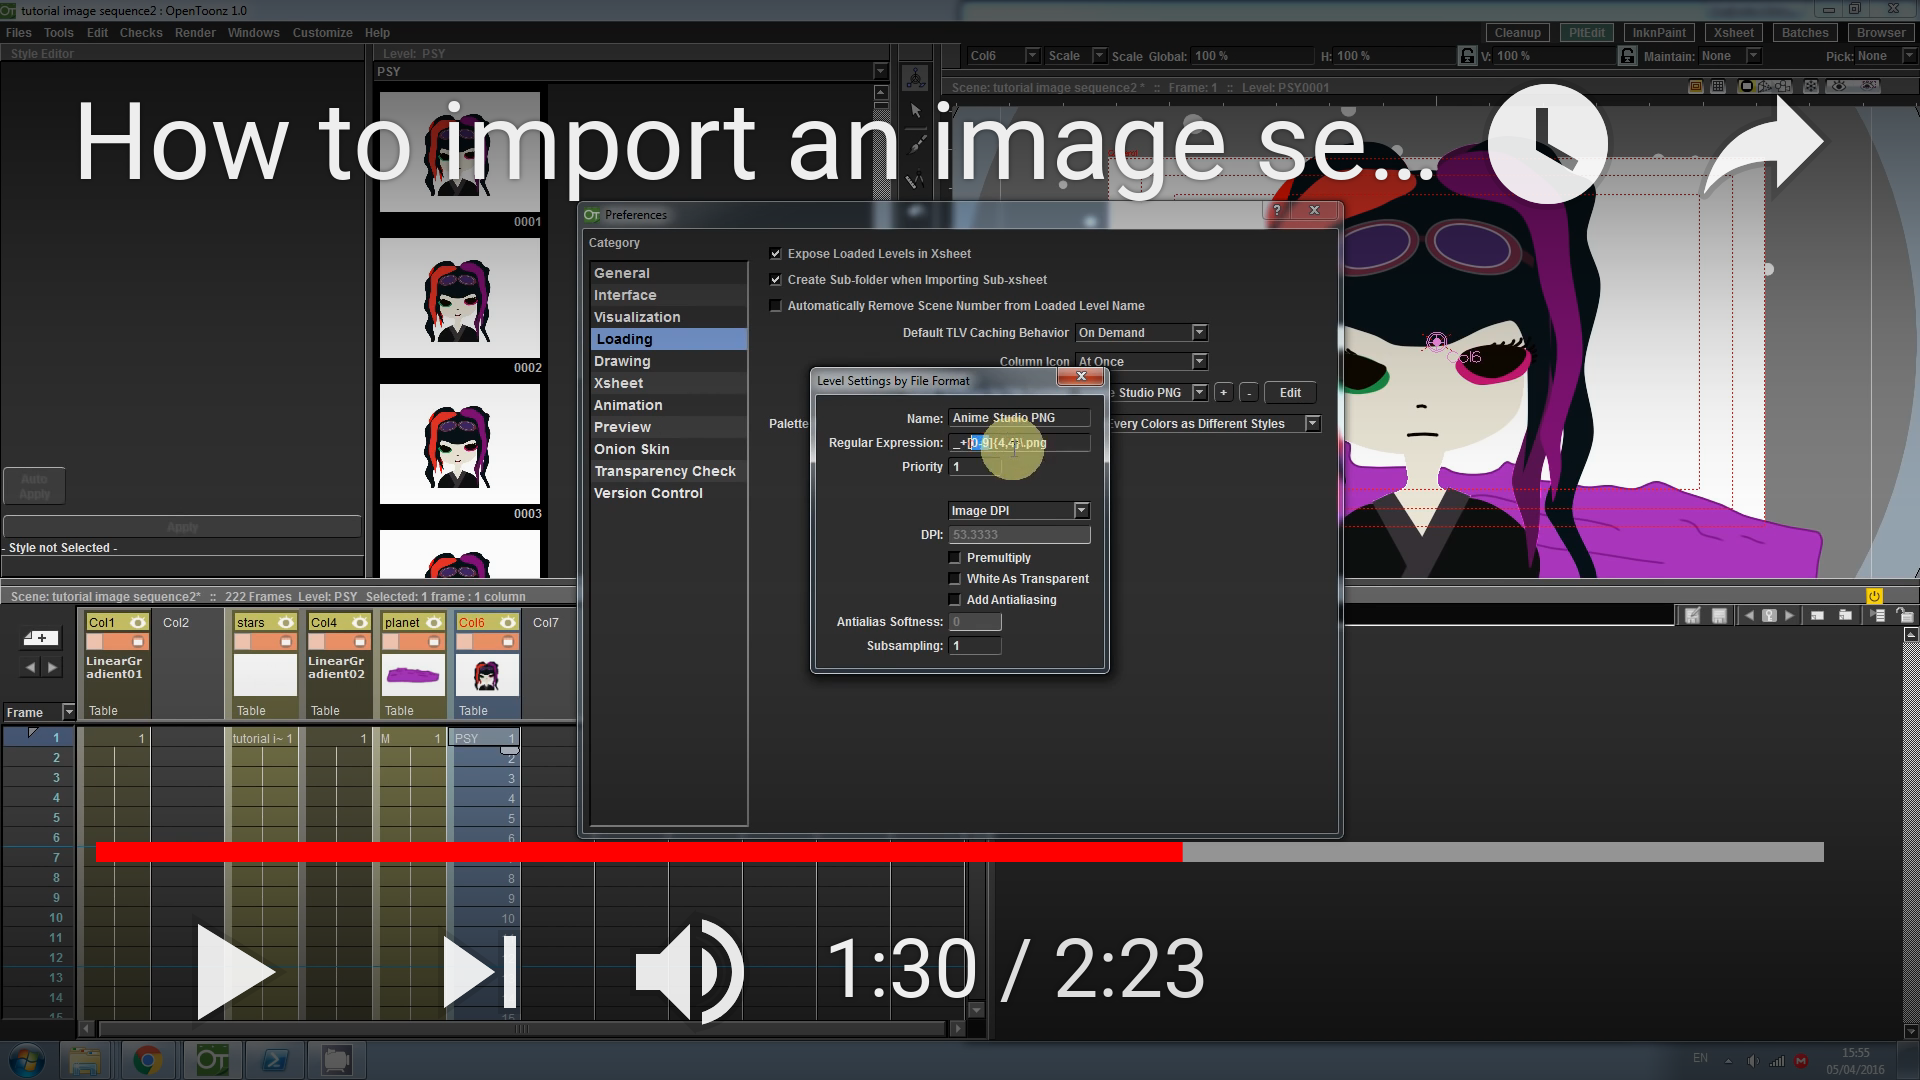Click the large play button

click(234, 972)
